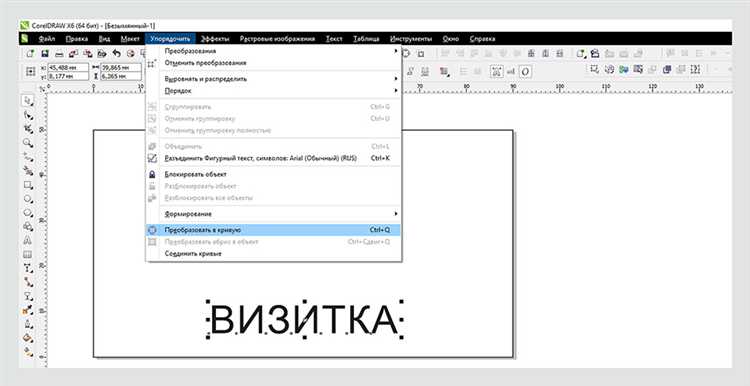The height and width of the screenshot is (386, 750).
Task: Open the Растровые изображения menu
Action: coord(277,39)
